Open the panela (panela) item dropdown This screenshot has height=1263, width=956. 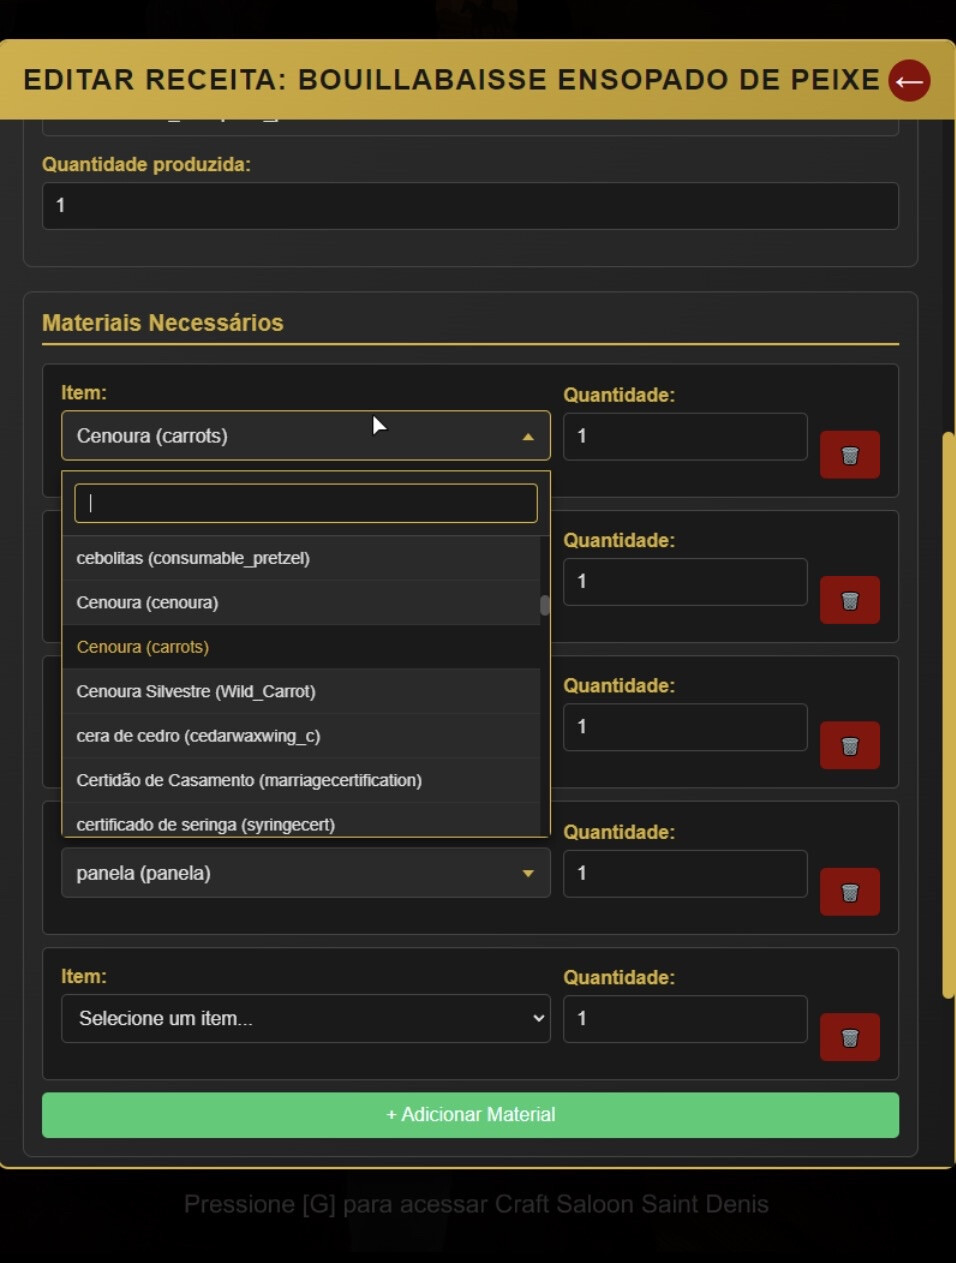coord(305,873)
